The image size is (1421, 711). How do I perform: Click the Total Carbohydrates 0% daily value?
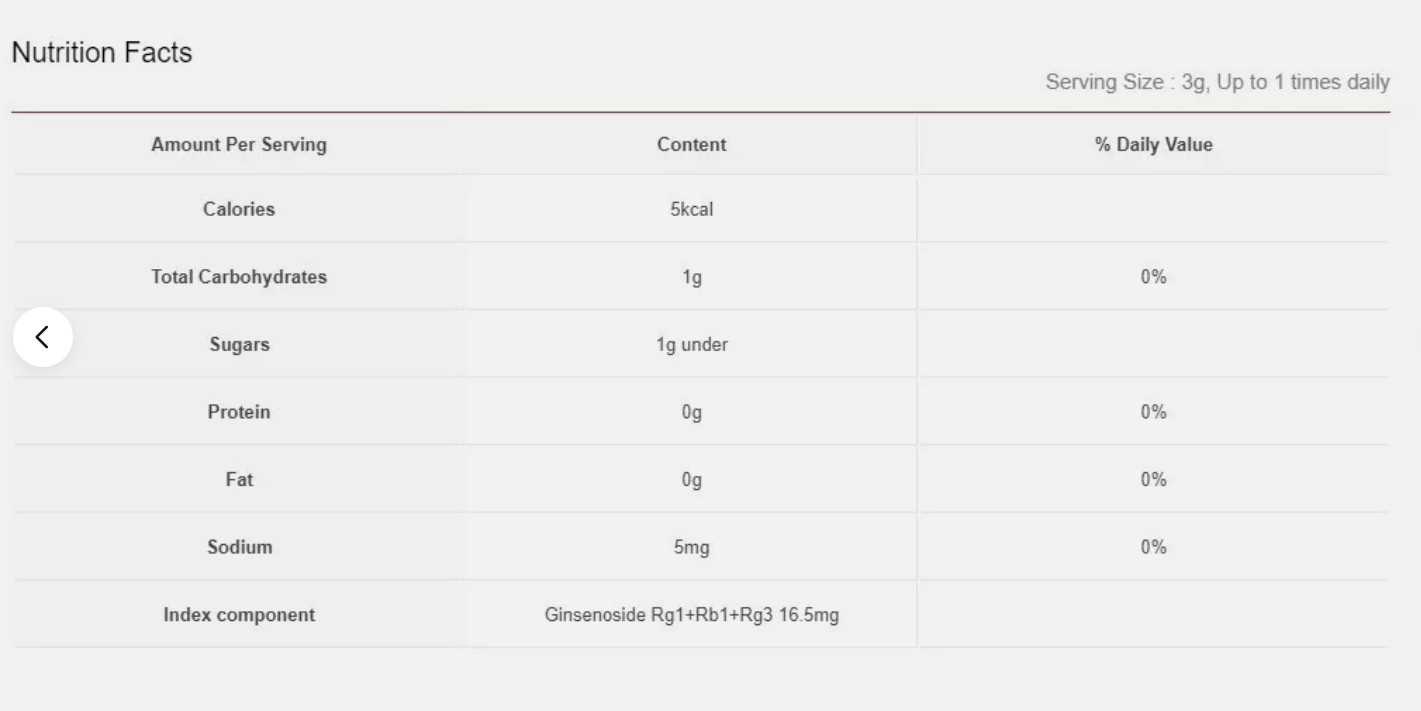coord(1153,278)
